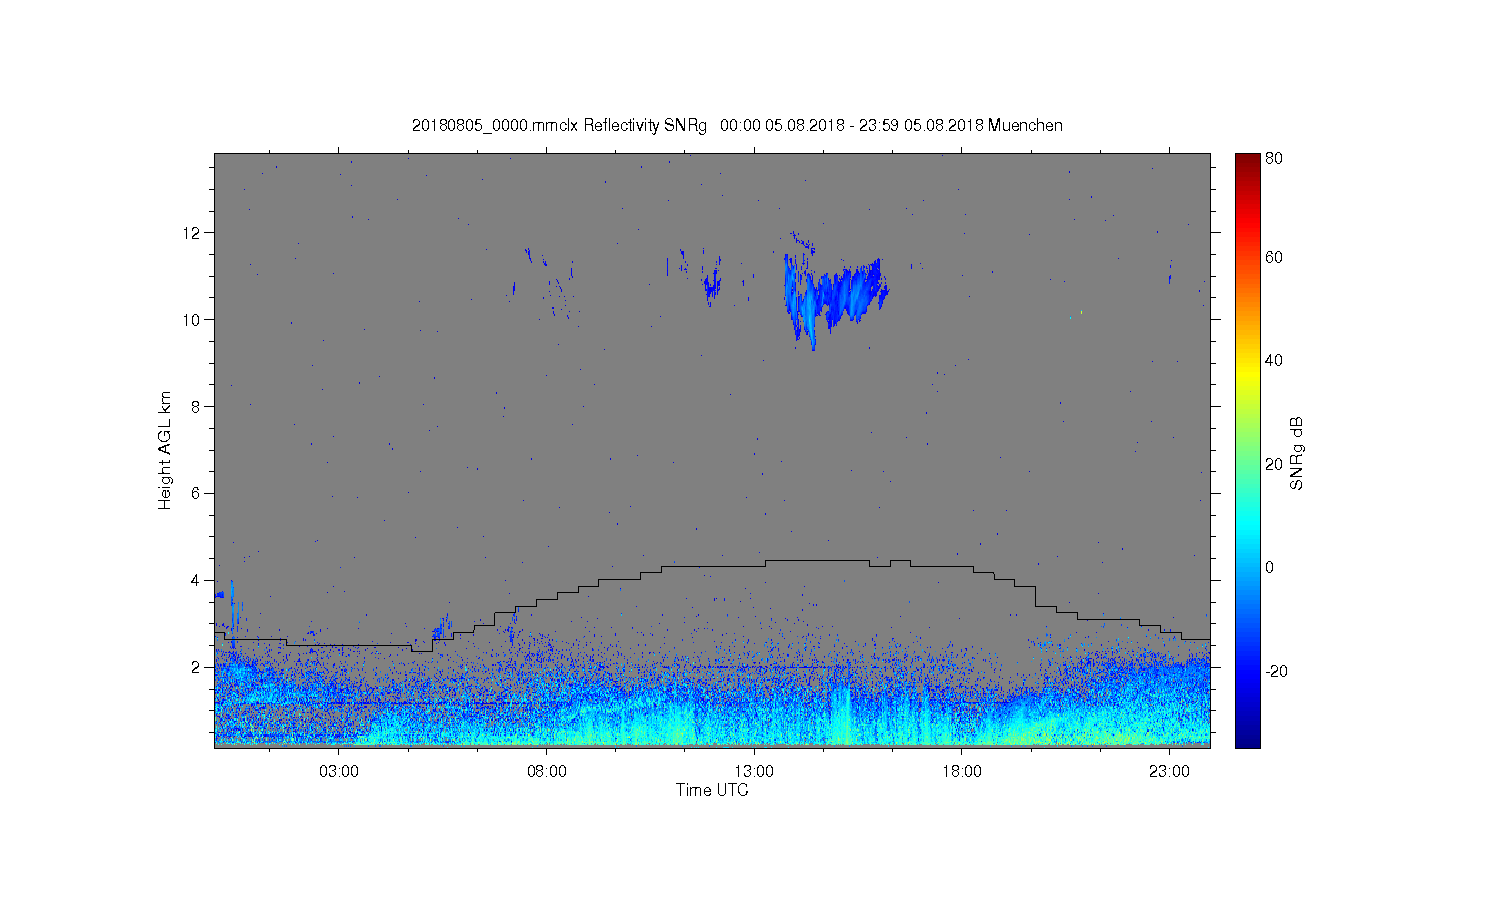Click the 'Time UTC' axis label
Viewport: 1500px width, 900px height.
coord(712,790)
